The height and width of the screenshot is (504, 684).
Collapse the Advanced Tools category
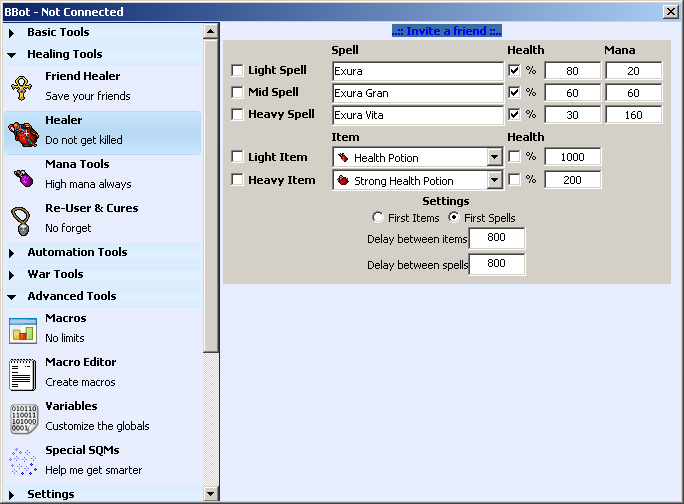point(11,297)
